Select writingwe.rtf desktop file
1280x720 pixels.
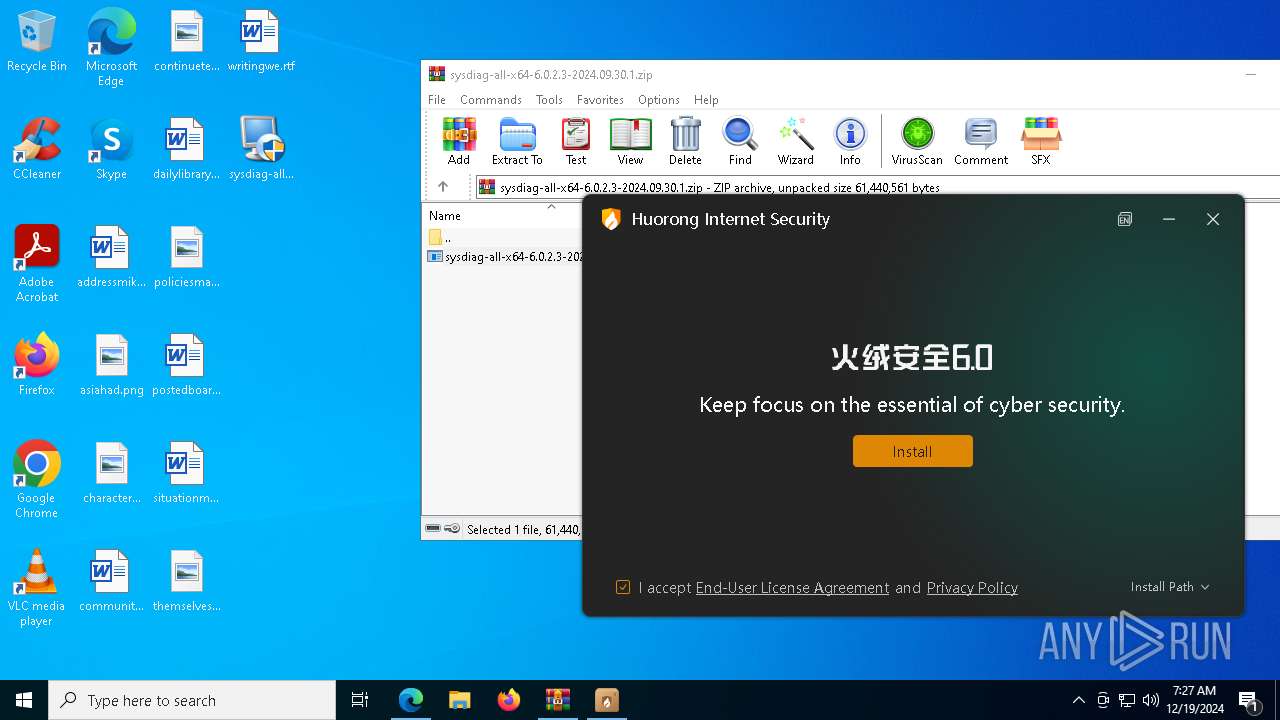click(x=261, y=42)
